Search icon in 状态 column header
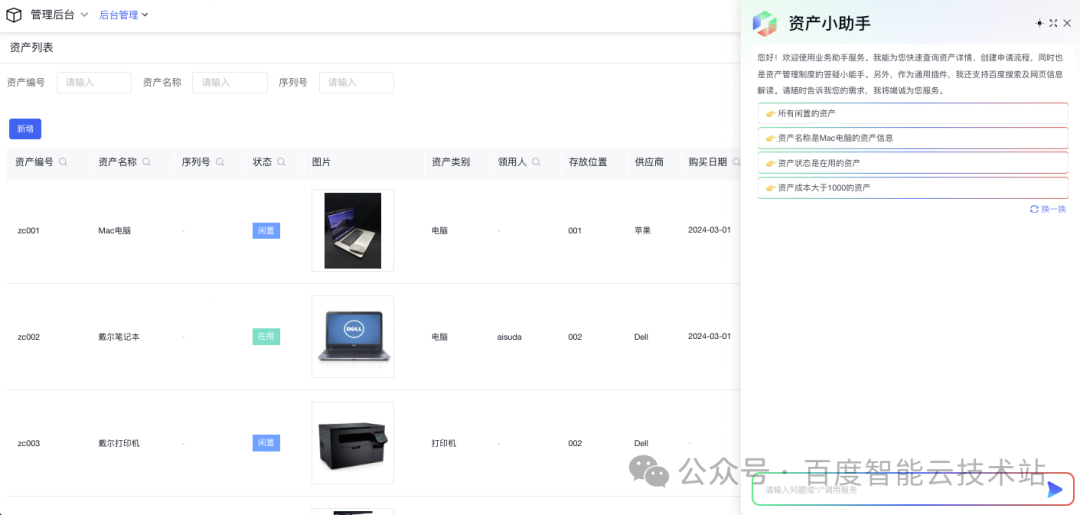This screenshot has width=1080, height=515. coord(281,162)
